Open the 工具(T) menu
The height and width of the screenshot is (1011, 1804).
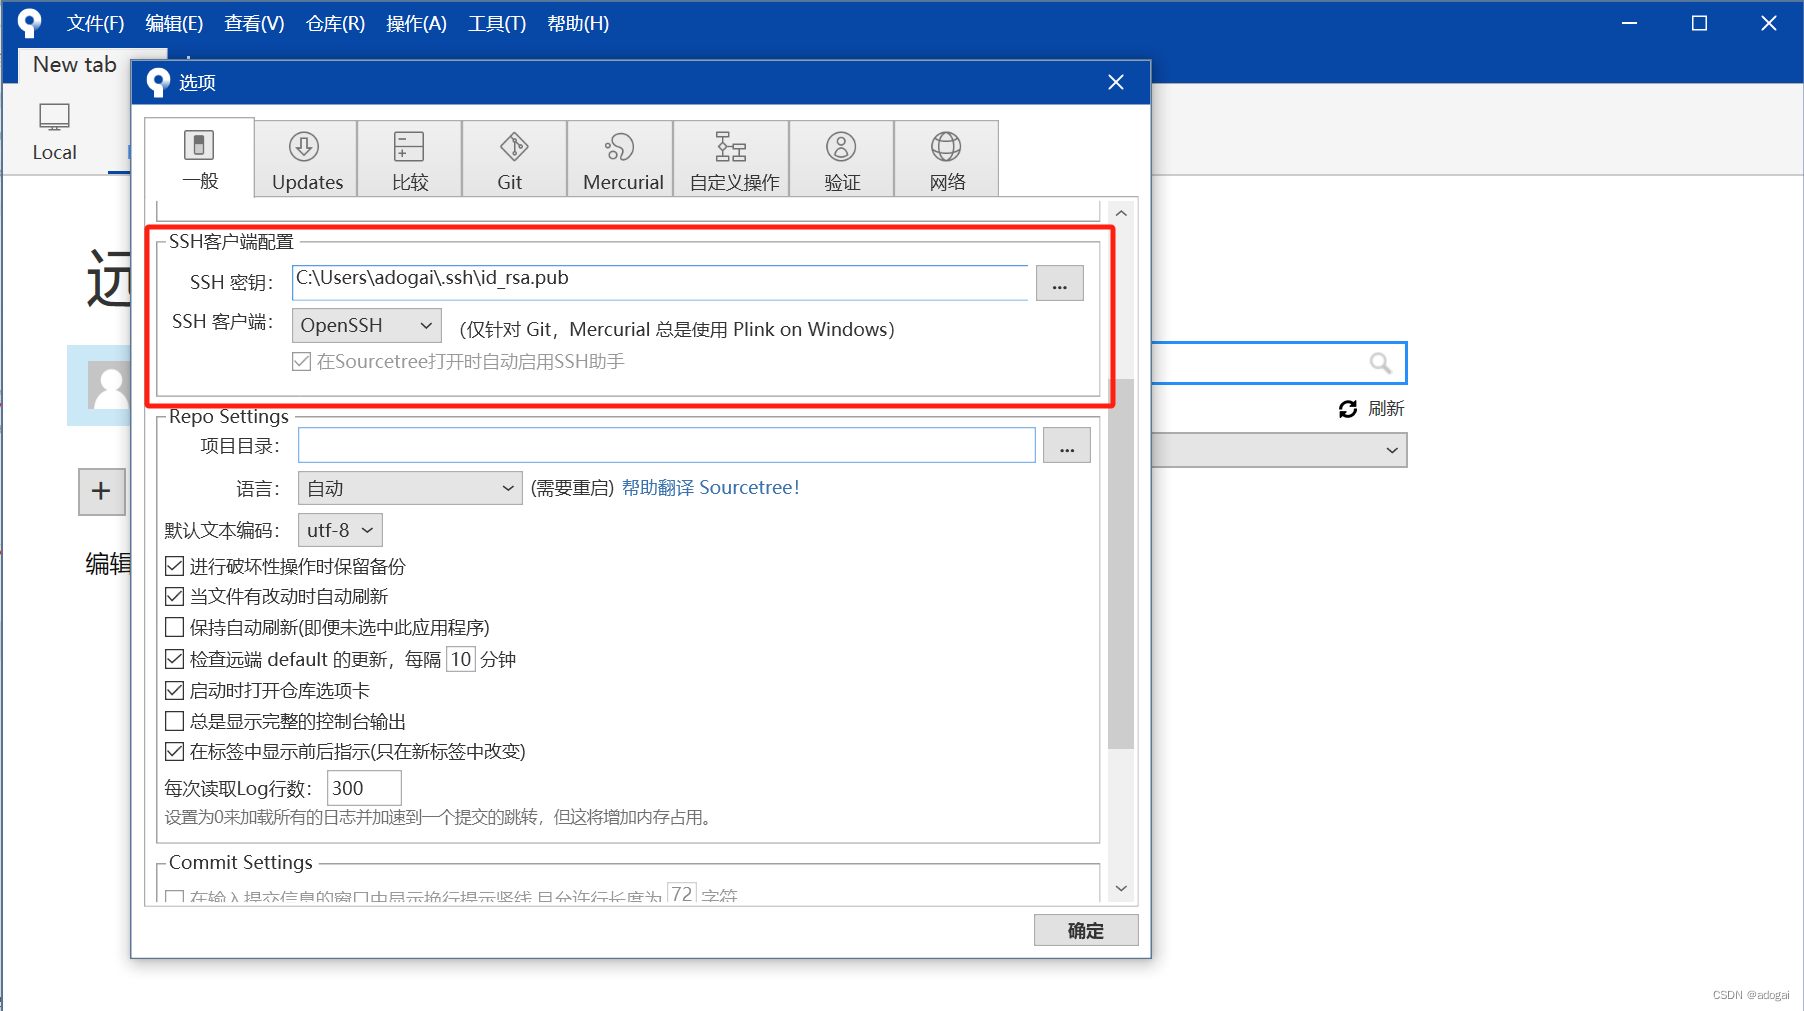(x=497, y=23)
